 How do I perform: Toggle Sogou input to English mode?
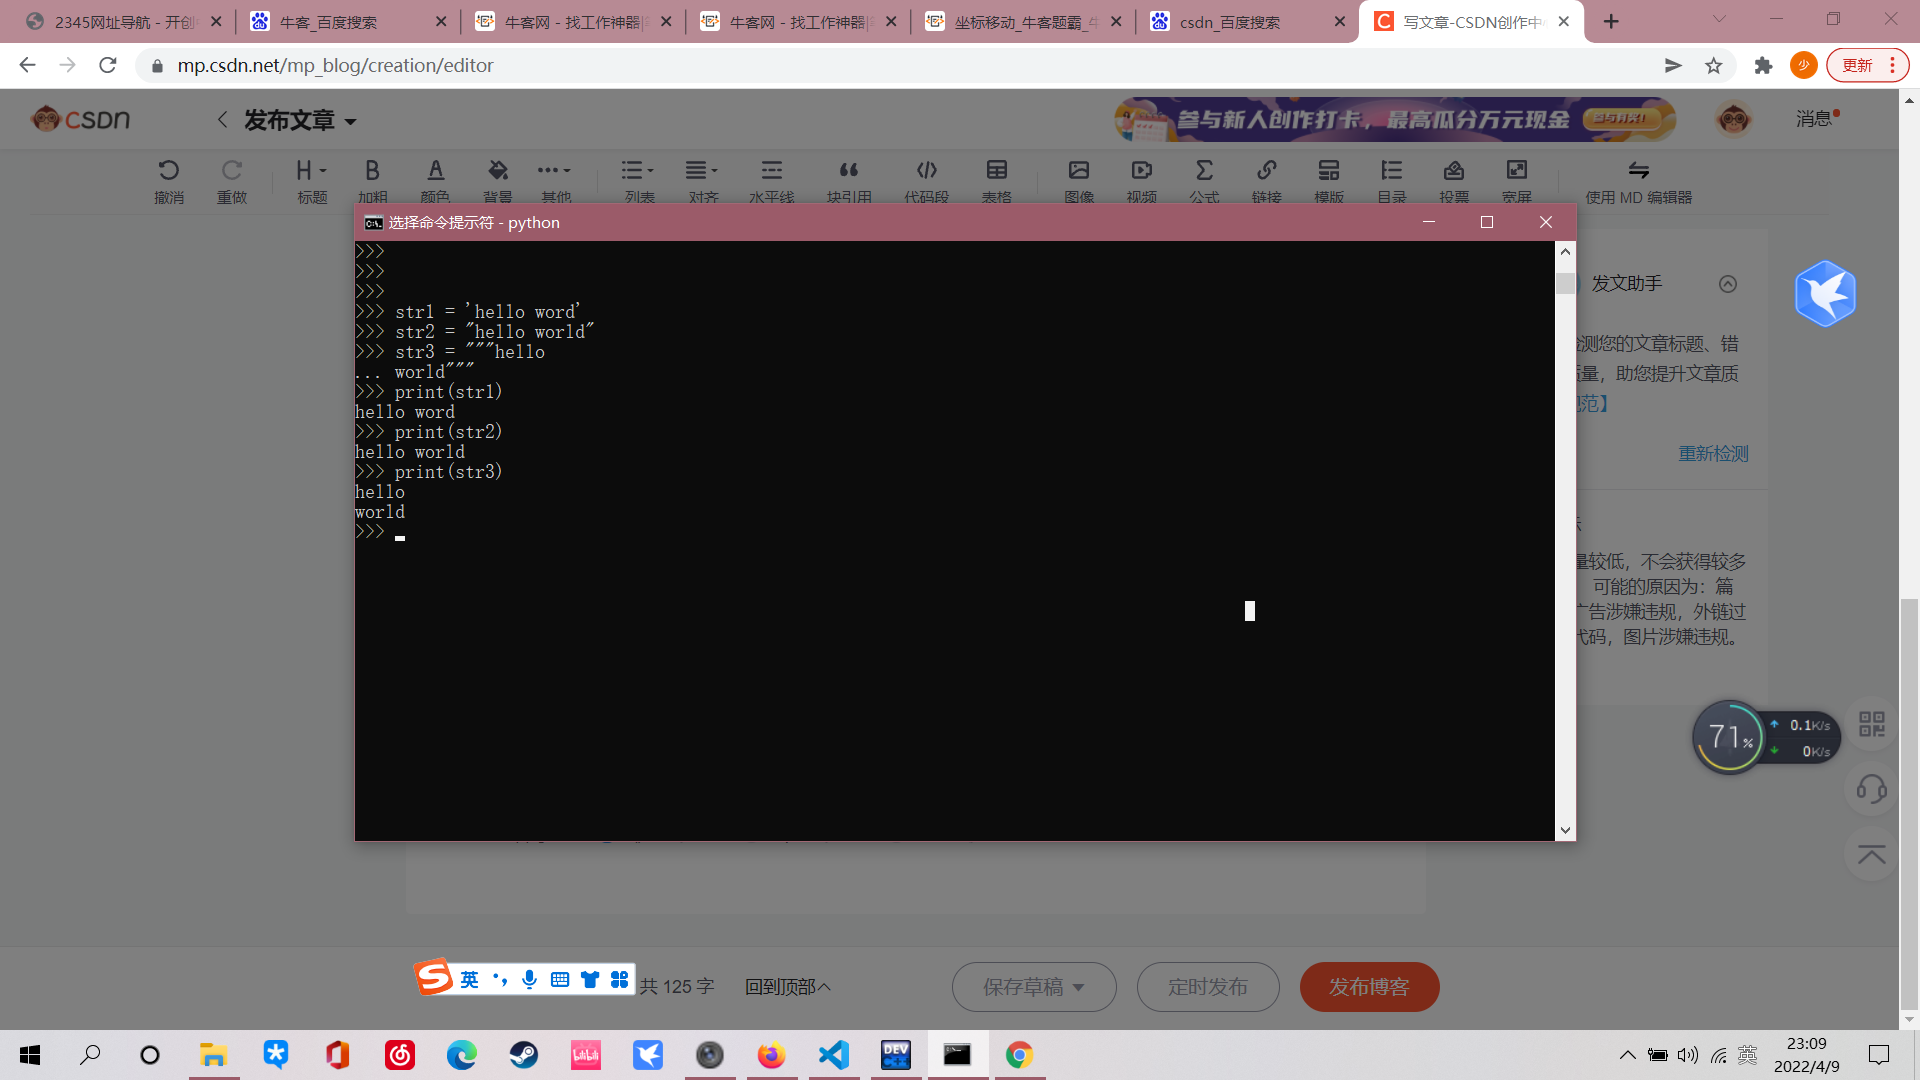pyautogui.click(x=470, y=979)
